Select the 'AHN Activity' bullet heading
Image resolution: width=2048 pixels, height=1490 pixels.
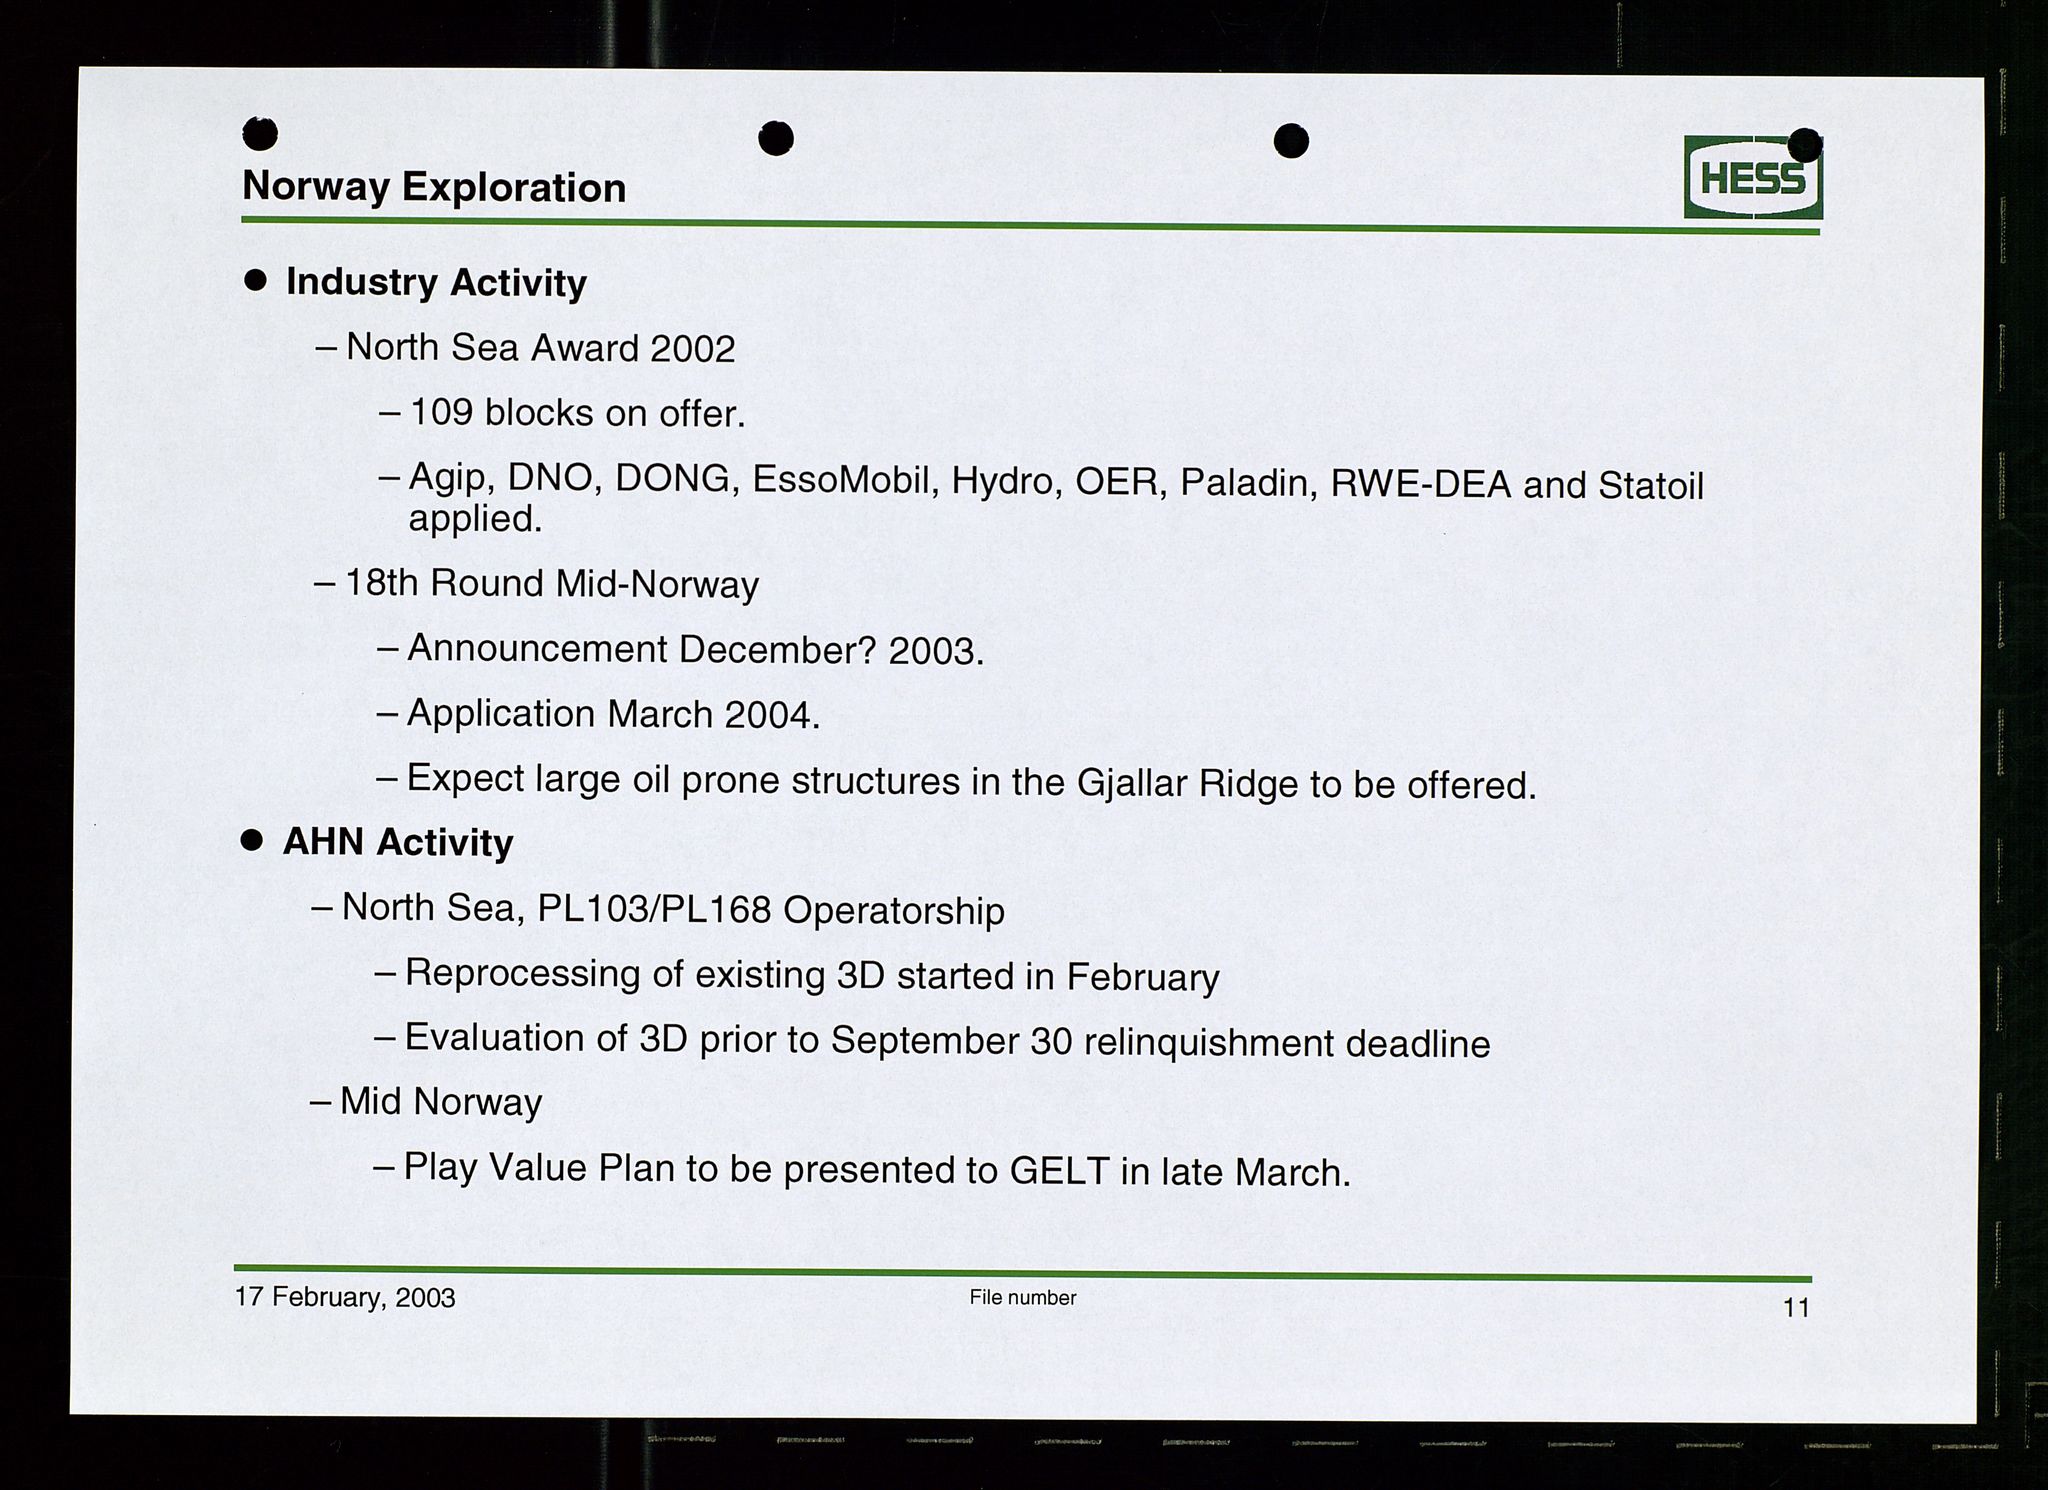[x=398, y=842]
